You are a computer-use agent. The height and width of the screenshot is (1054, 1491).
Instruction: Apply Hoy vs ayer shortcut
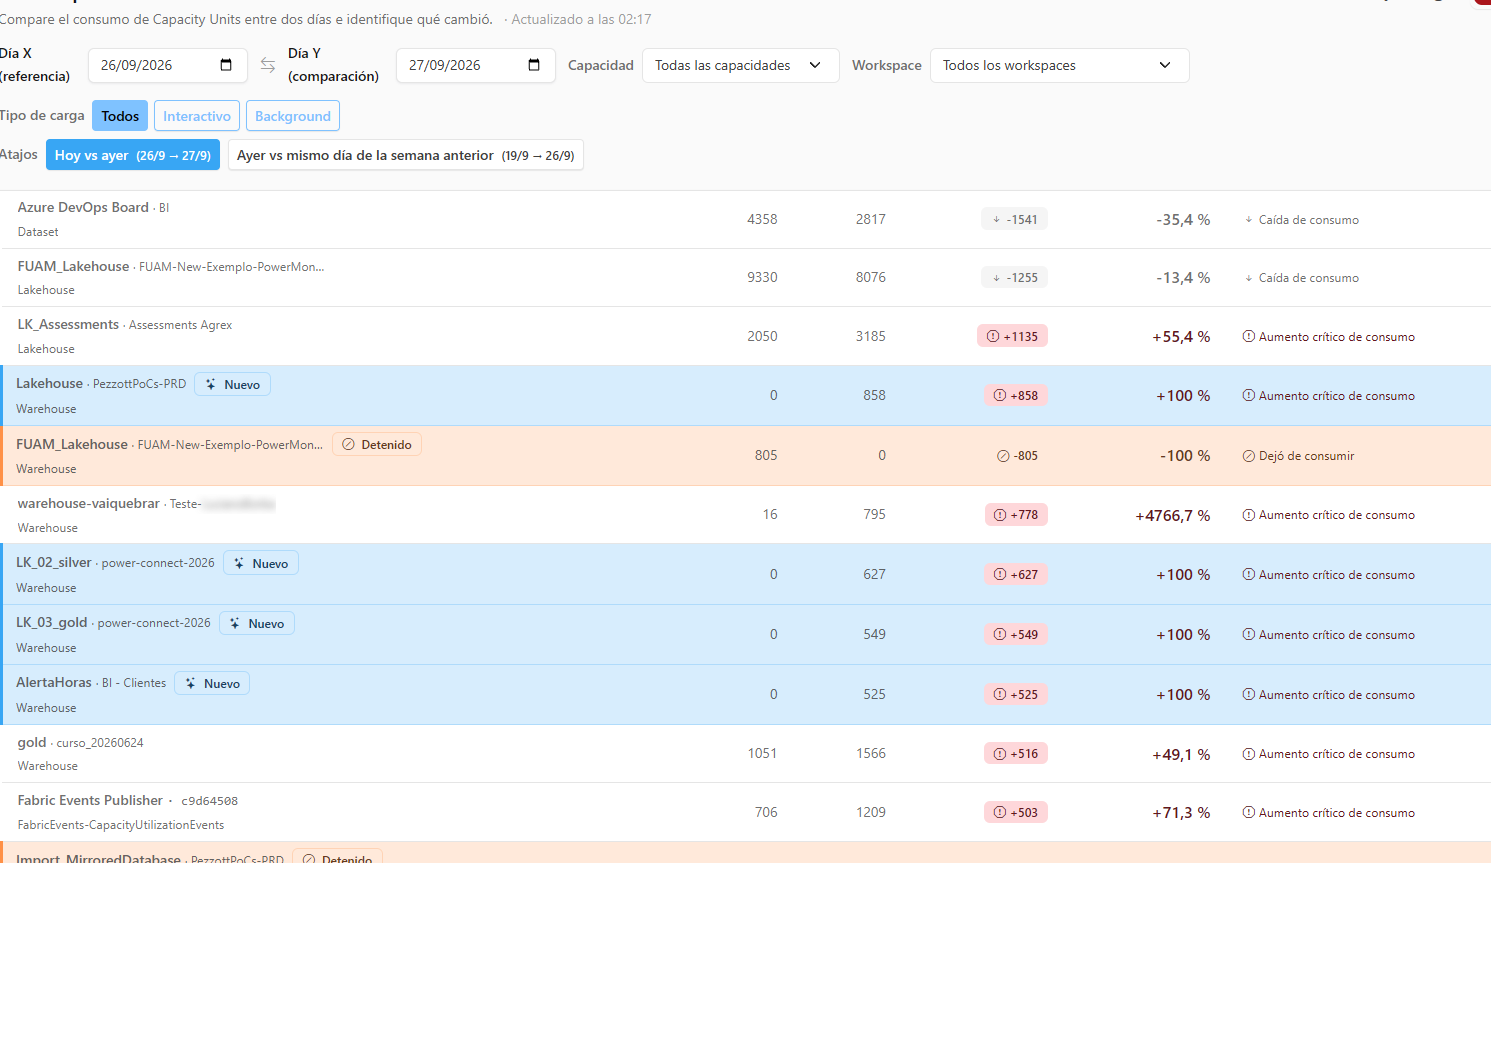click(x=133, y=155)
